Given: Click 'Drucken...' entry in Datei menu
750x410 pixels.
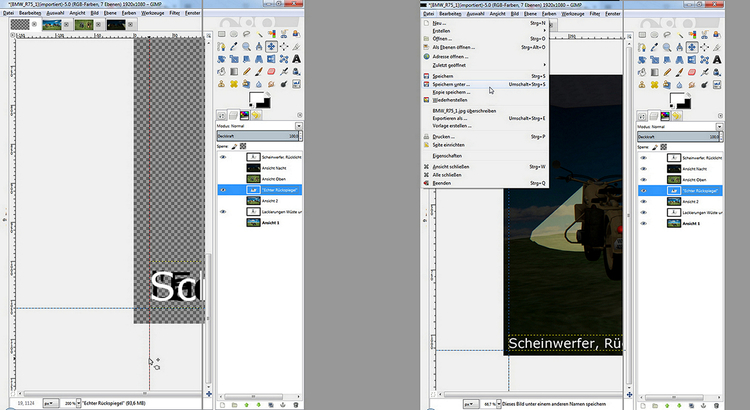Looking at the screenshot, I should pos(485,136).
